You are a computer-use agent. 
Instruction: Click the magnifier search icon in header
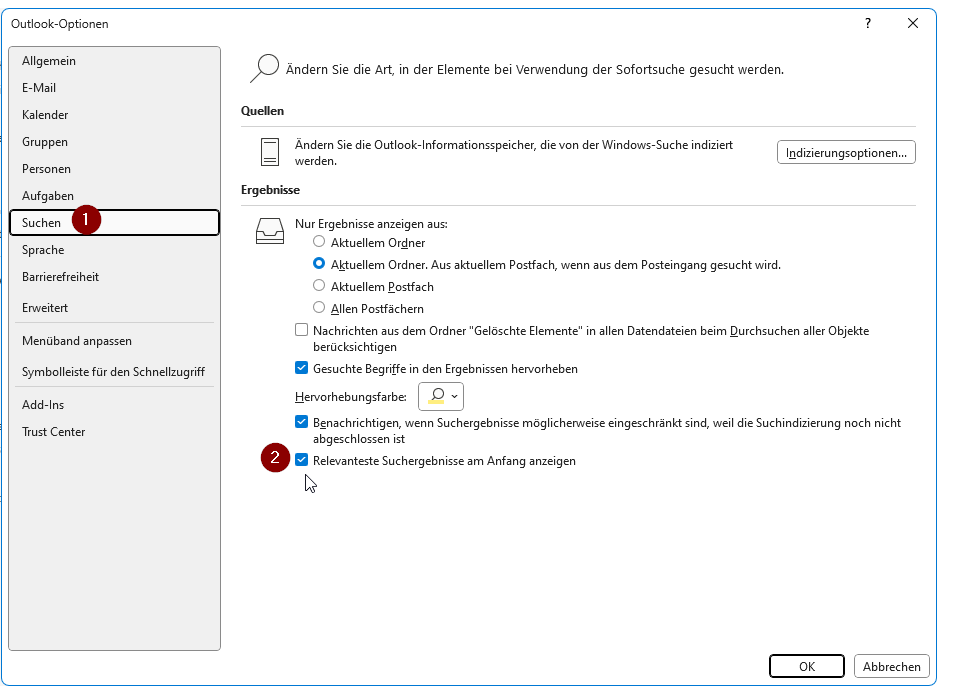tap(264, 68)
